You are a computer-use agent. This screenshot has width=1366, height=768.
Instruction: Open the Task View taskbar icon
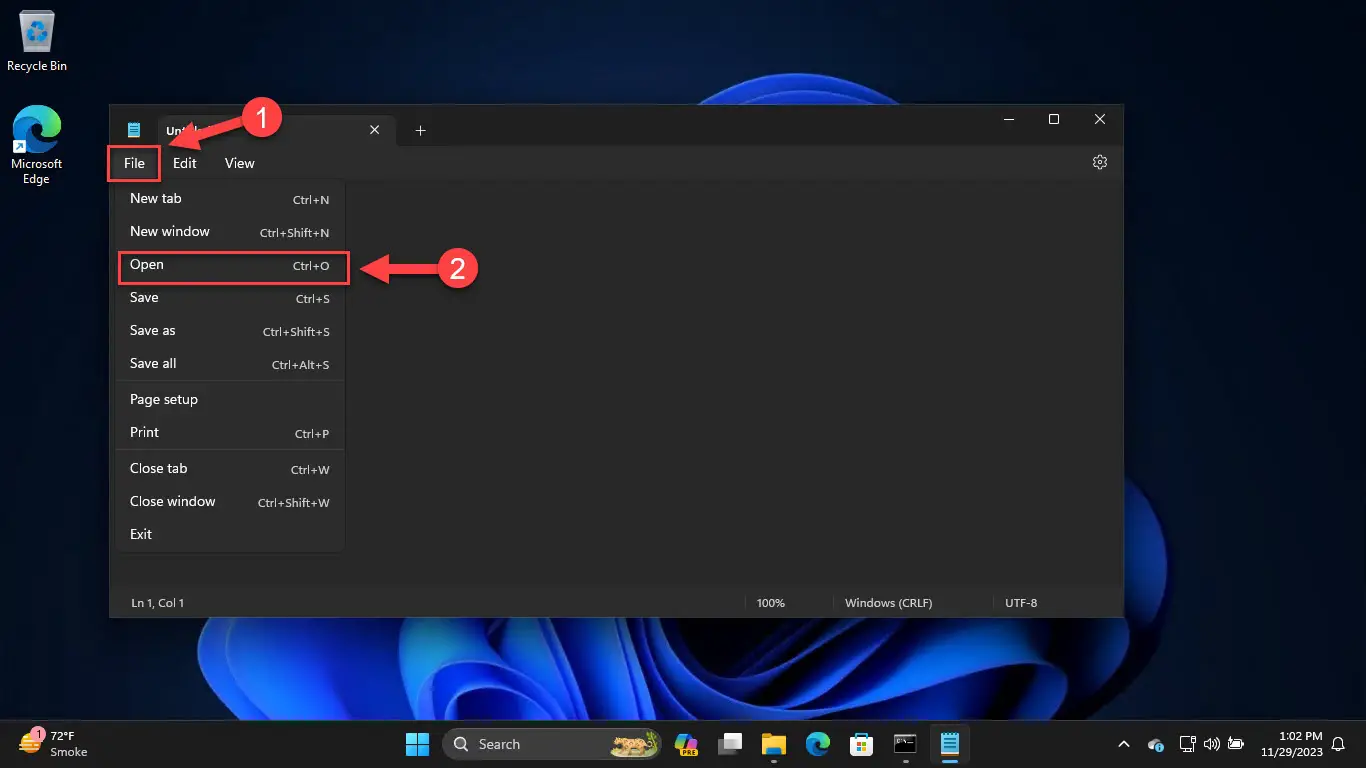[x=730, y=744]
